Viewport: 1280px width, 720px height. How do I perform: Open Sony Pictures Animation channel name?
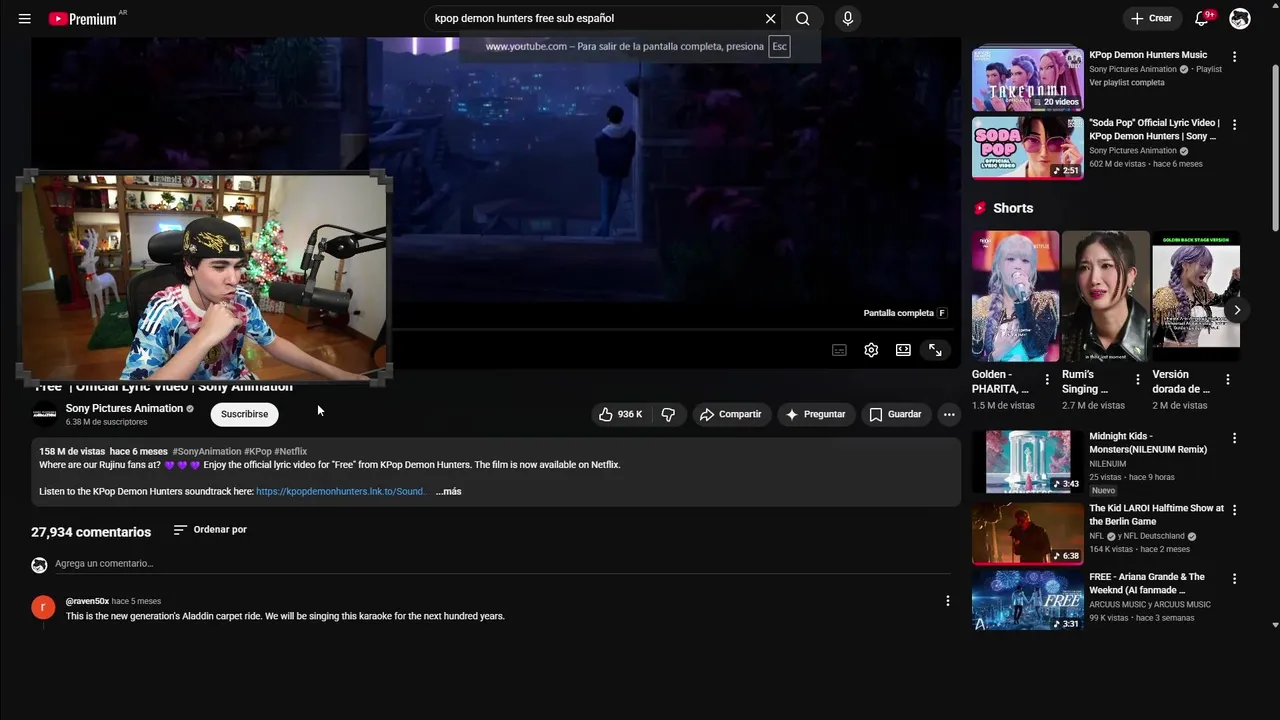point(124,408)
